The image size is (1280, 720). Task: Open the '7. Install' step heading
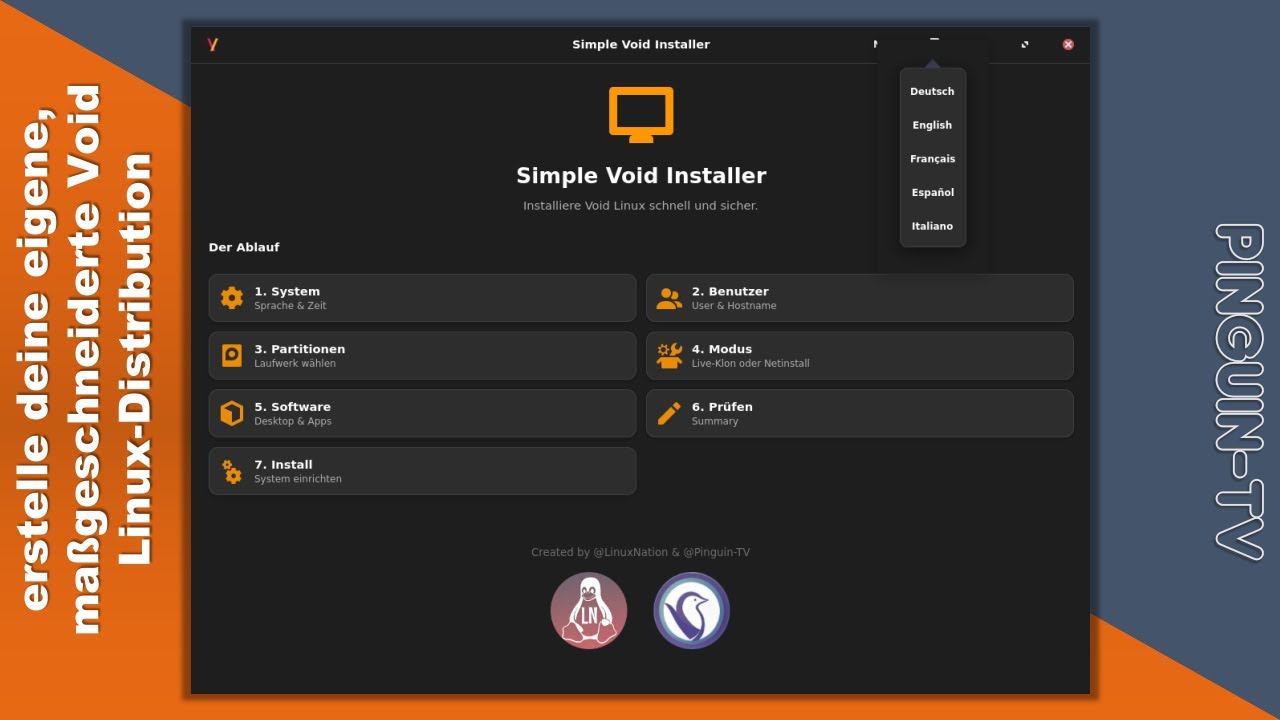pyautogui.click(x=283, y=464)
